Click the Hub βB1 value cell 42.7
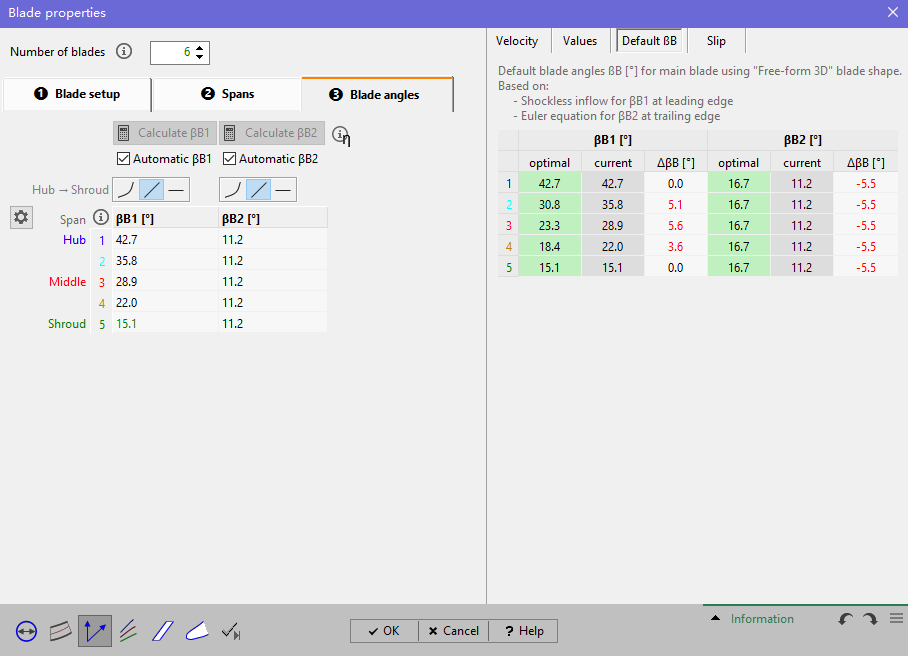908x656 pixels. point(160,240)
